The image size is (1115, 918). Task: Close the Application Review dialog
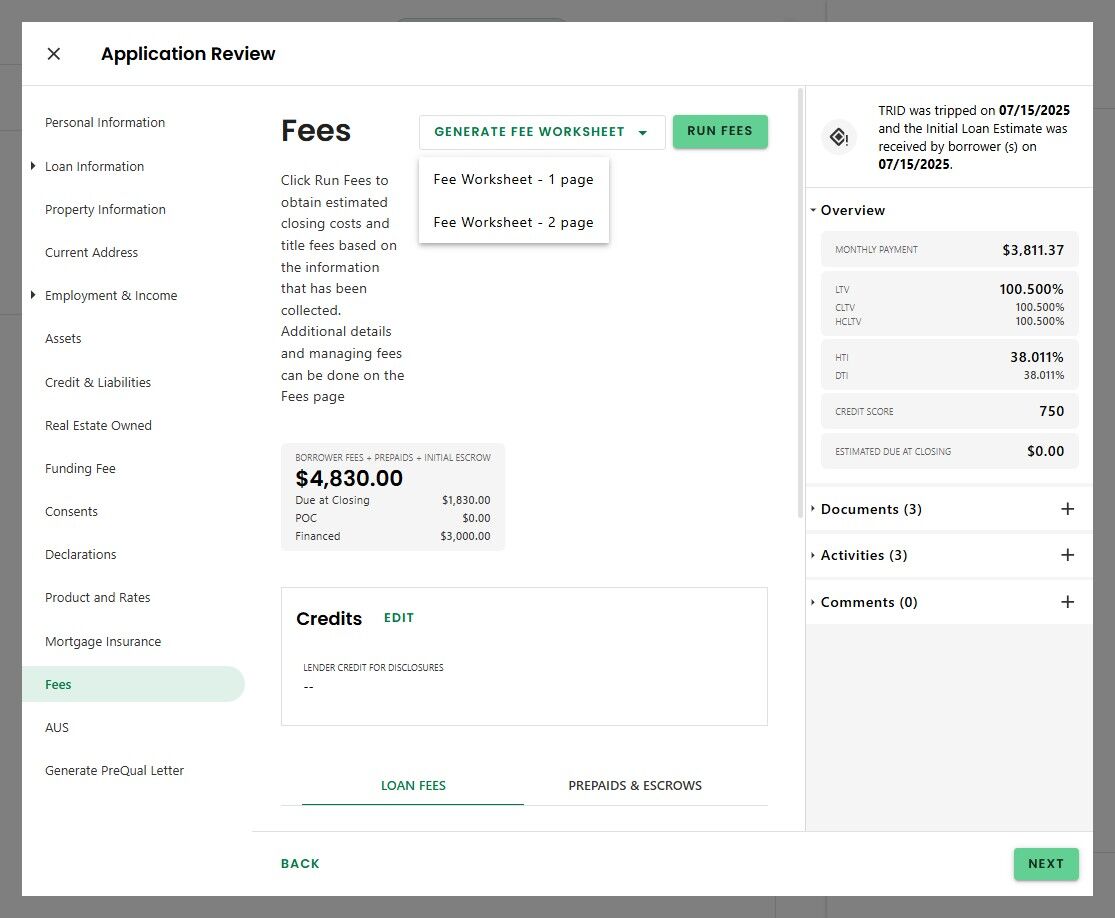(54, 54)
